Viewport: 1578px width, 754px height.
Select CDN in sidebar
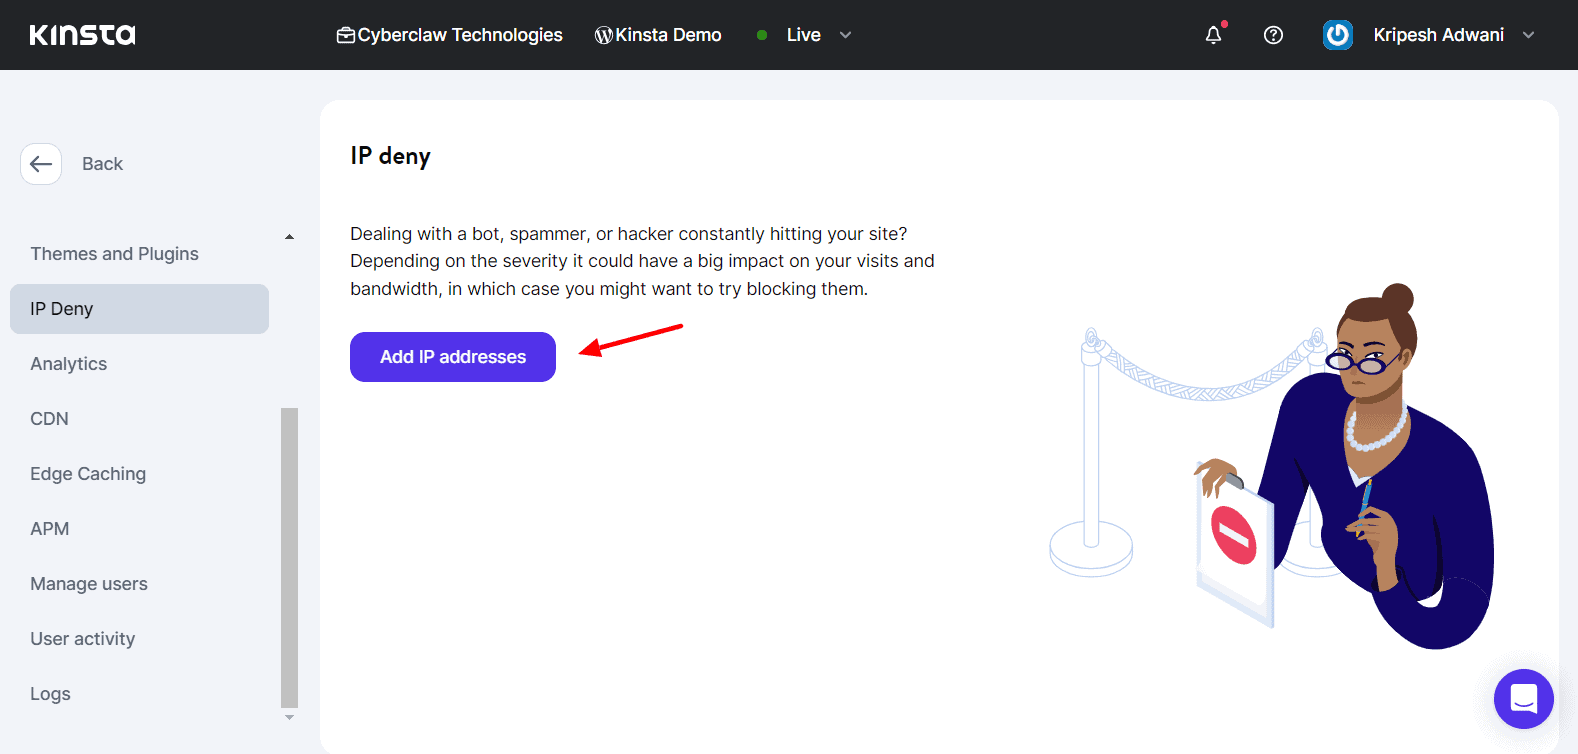coord(50,419)
